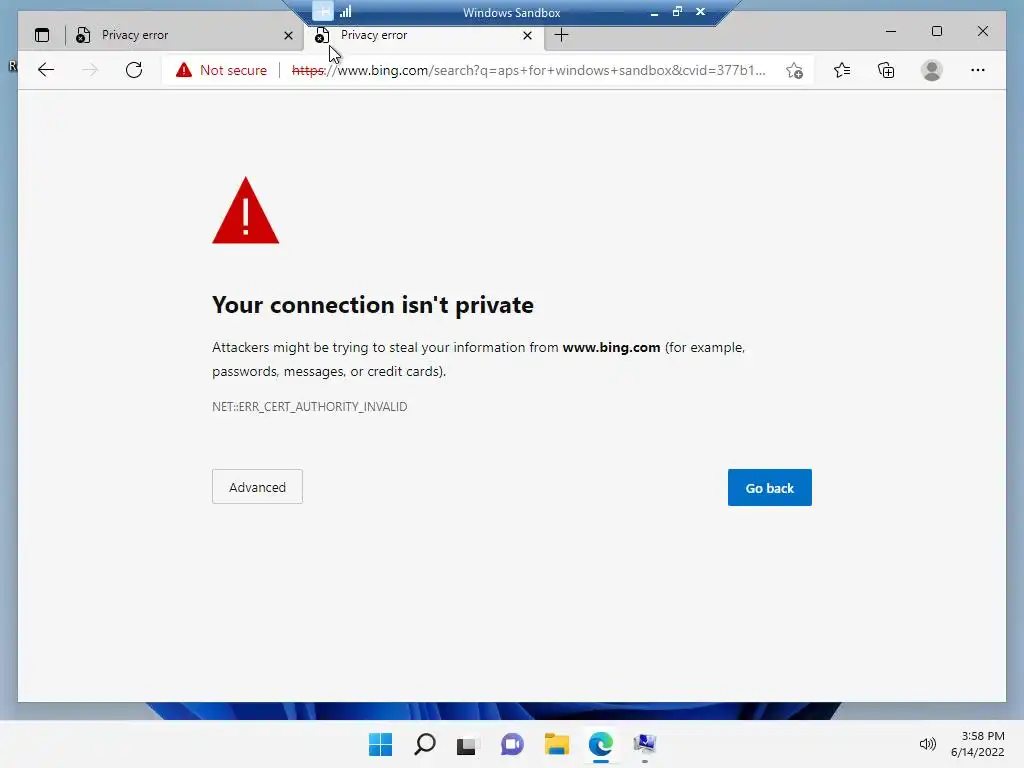Close the first Privacy error tab
Screen dimensions: 1024x768
point(288,35)
